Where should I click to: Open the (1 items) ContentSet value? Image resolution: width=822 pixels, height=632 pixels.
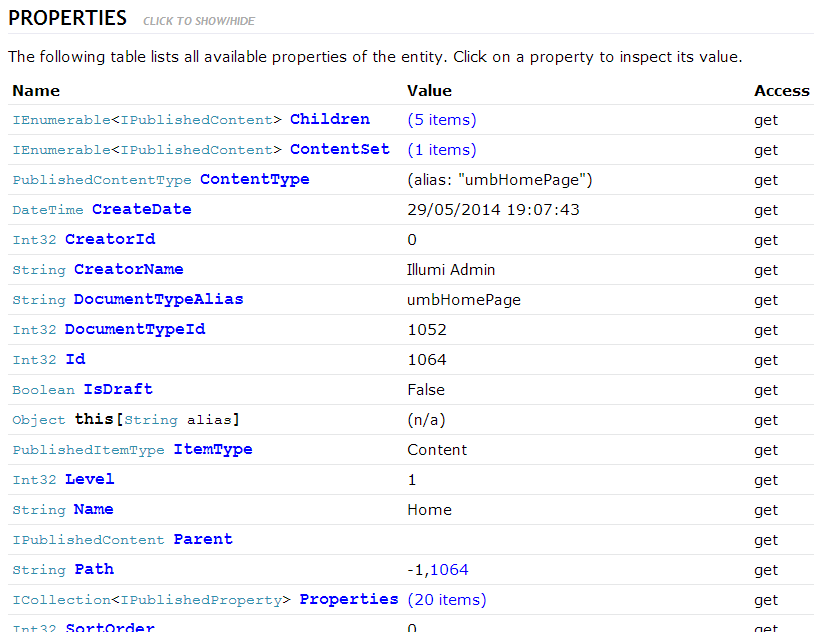coord(442,149)
